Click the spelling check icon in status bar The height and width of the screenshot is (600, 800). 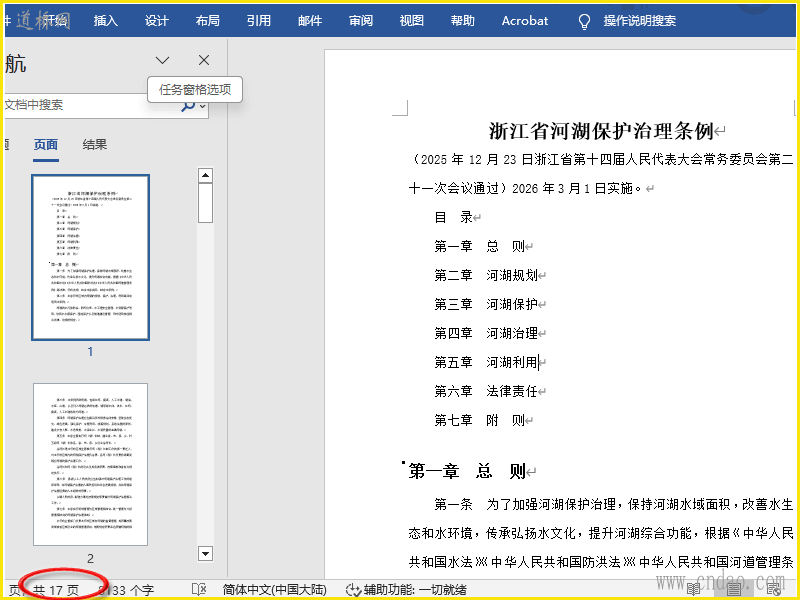[199, 590]
